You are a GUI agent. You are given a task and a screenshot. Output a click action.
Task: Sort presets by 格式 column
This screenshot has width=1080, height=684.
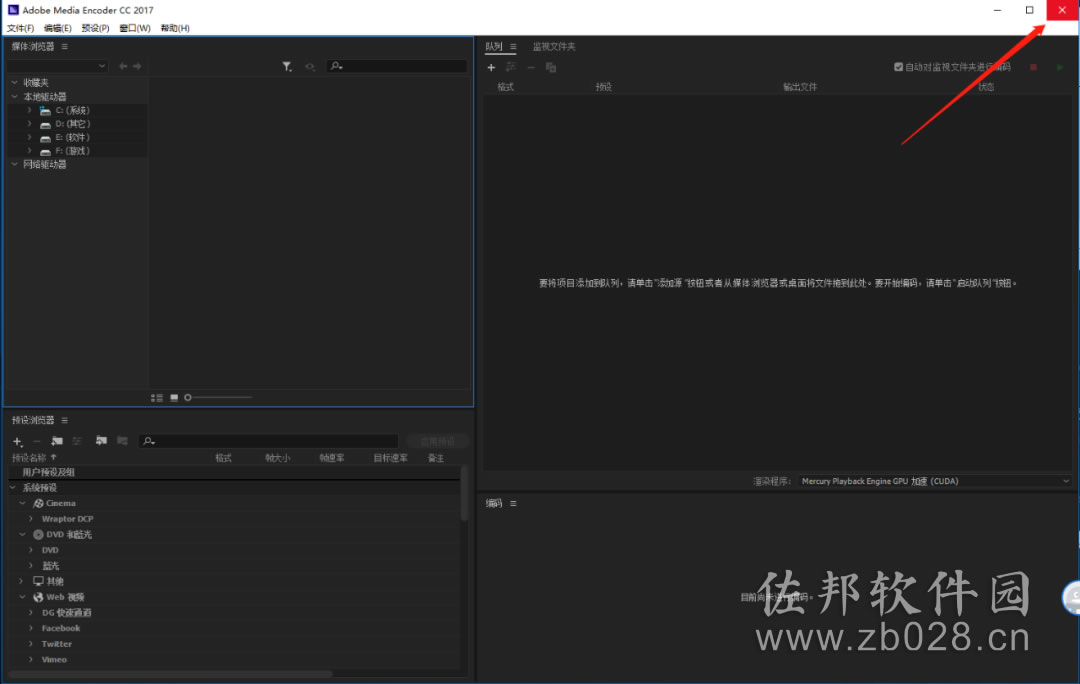[x=223, y=458]
